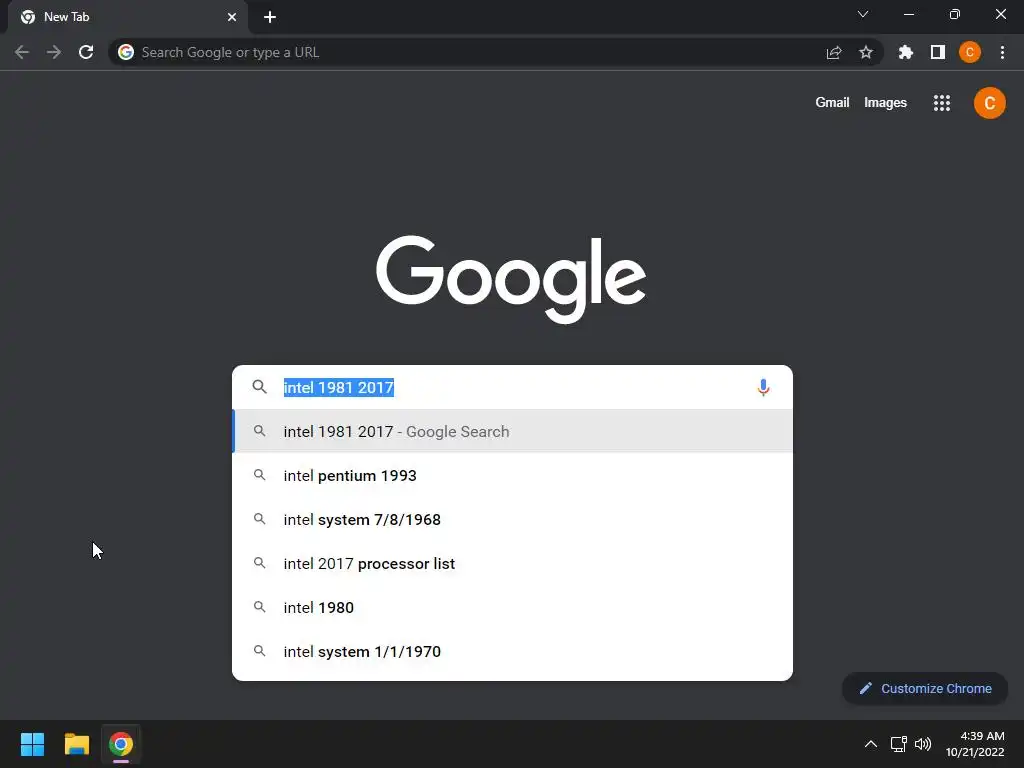Click the Google search input with highlighted text

coord(513,387)
